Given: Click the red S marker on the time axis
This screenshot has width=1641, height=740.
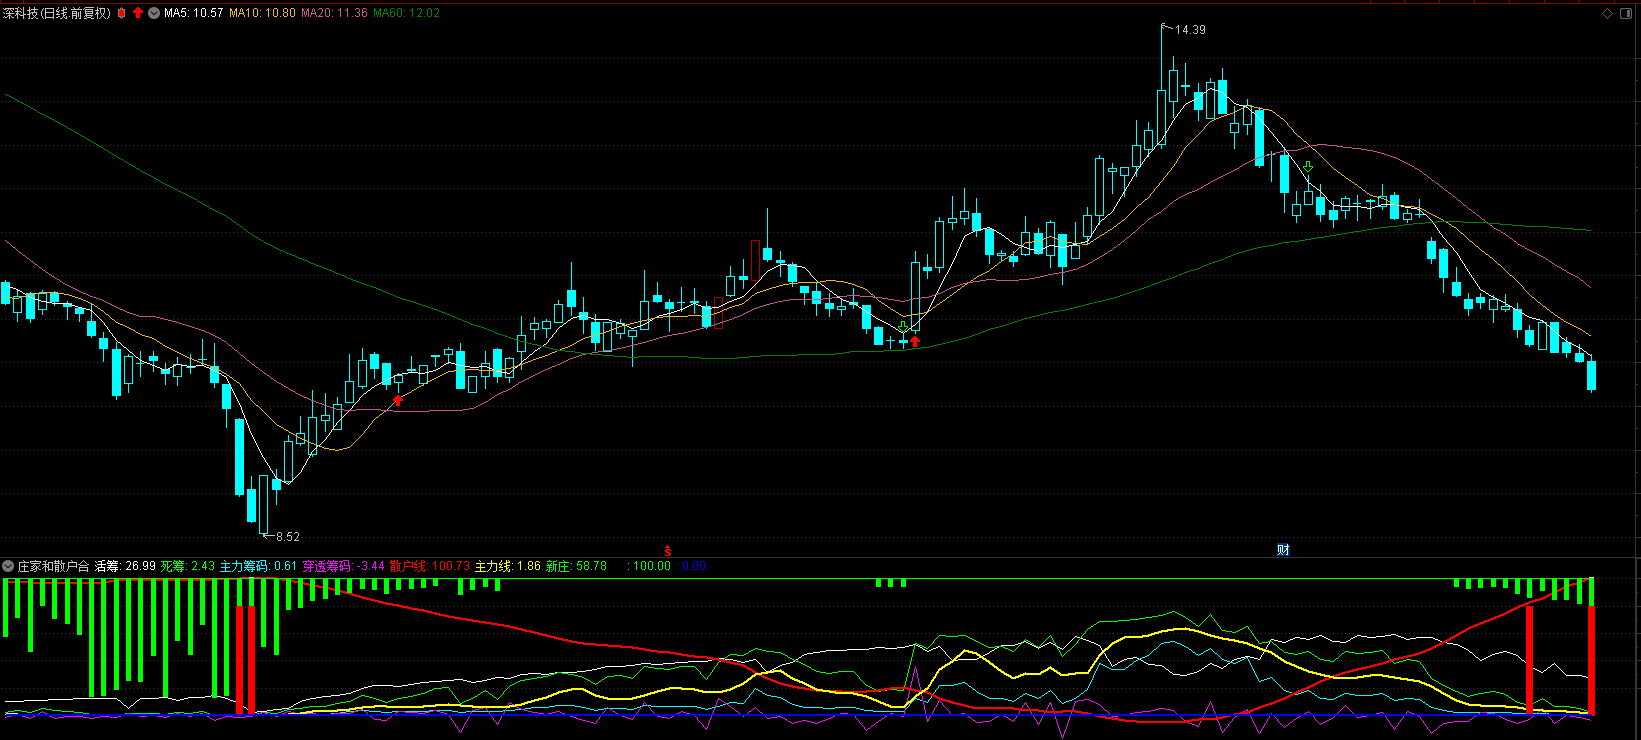Looking at the screenshot, I should coord(668,551).
